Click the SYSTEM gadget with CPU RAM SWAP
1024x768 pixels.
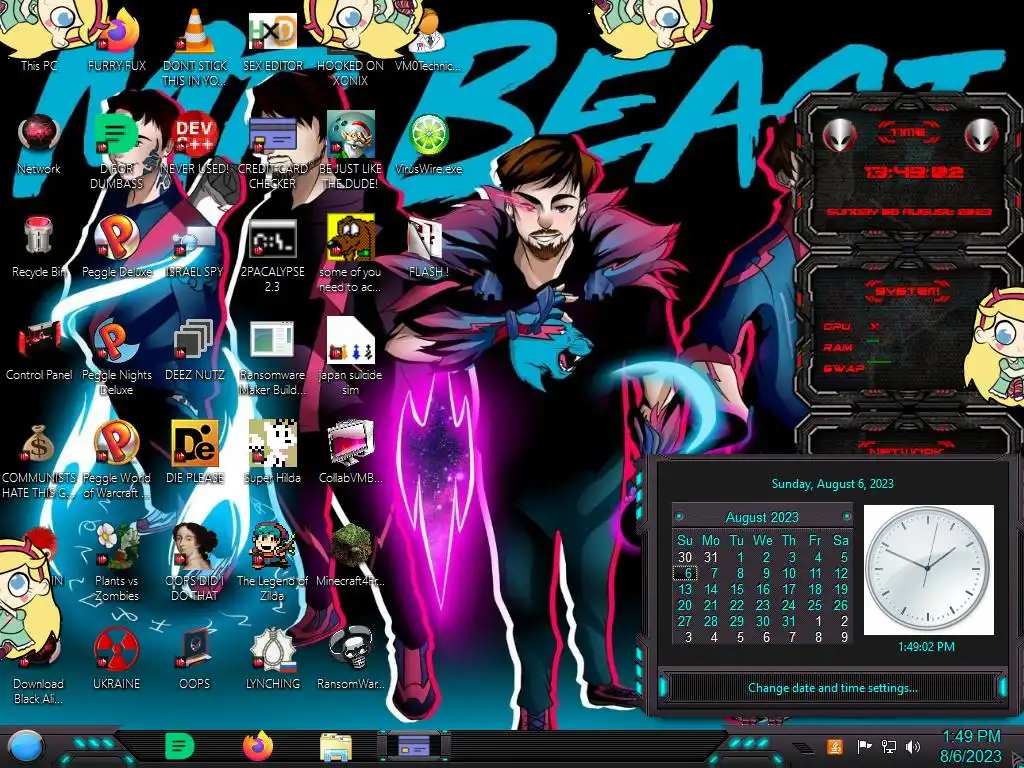tap(906, 330)
